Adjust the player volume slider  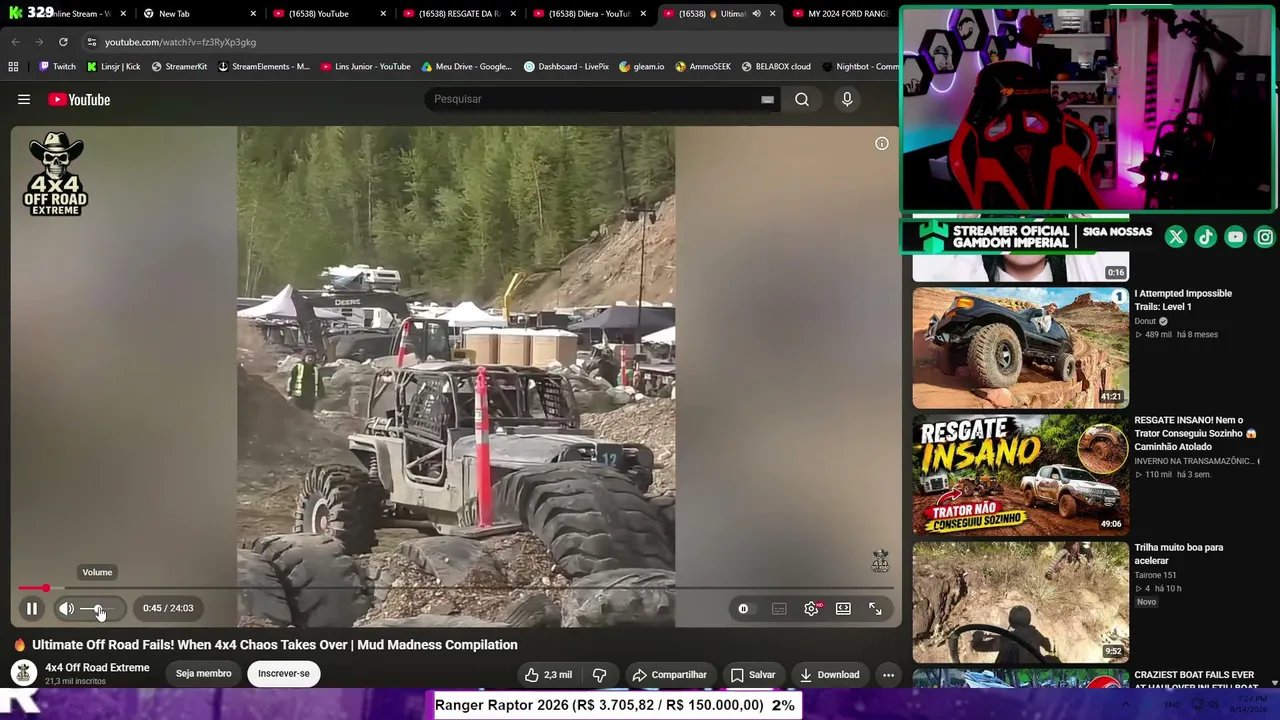(99, 608)
